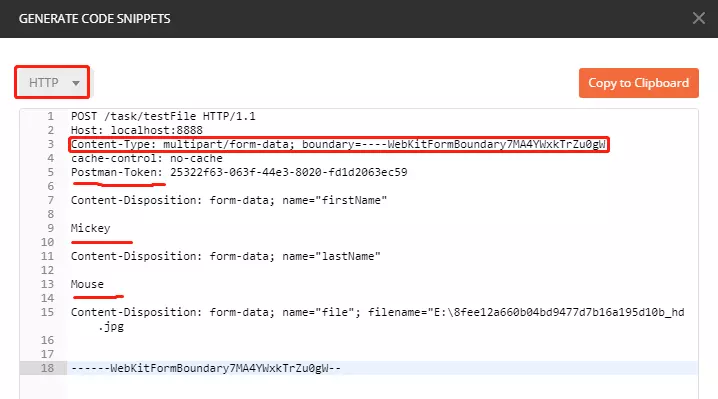Click the Postman-Token header line
718x399 pixels.
(x=239, y=172)
